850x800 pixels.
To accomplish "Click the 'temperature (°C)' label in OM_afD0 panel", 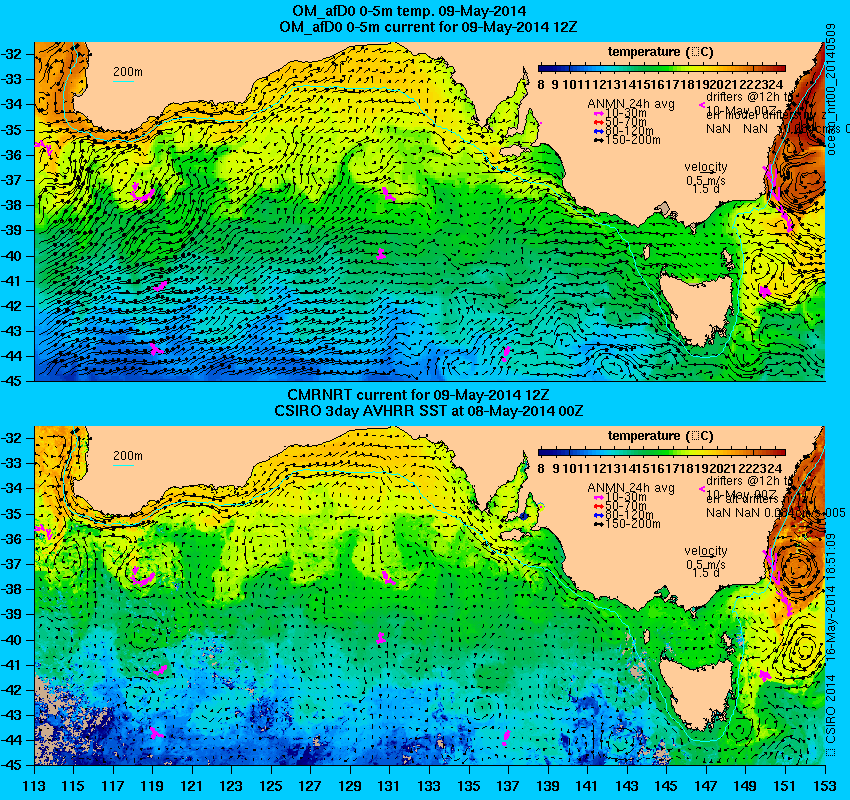I will (x=660, y=52).
